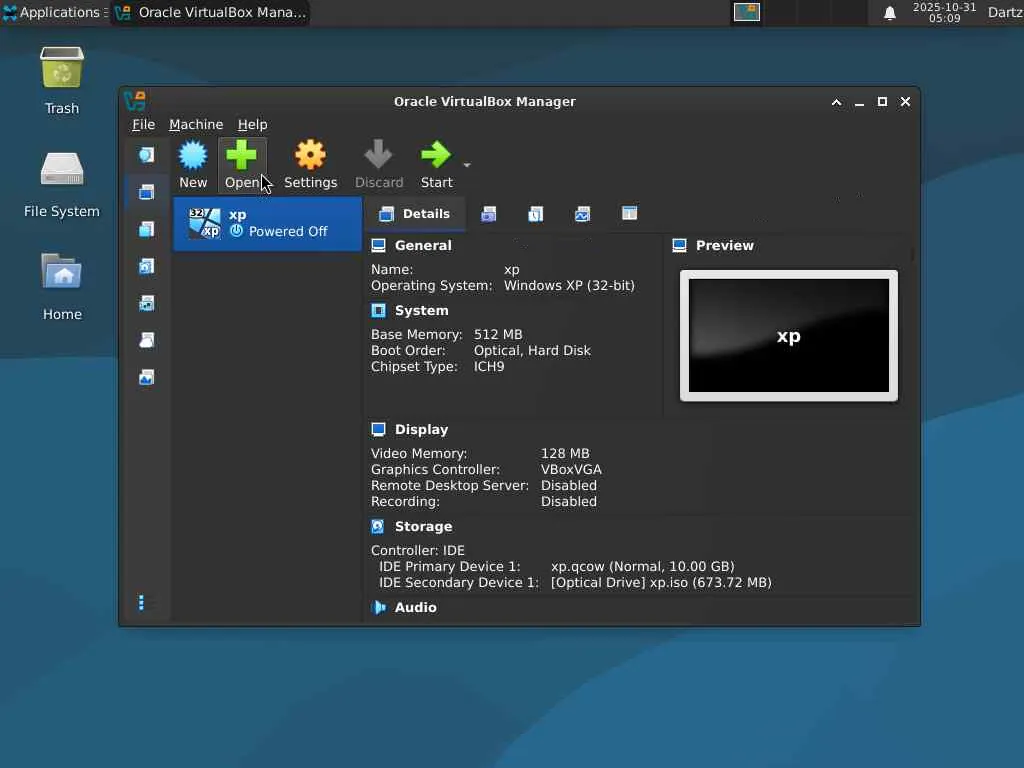Click the Preview monitor icon
This screenshot has height=768, width=1024.
coord(679,246)
